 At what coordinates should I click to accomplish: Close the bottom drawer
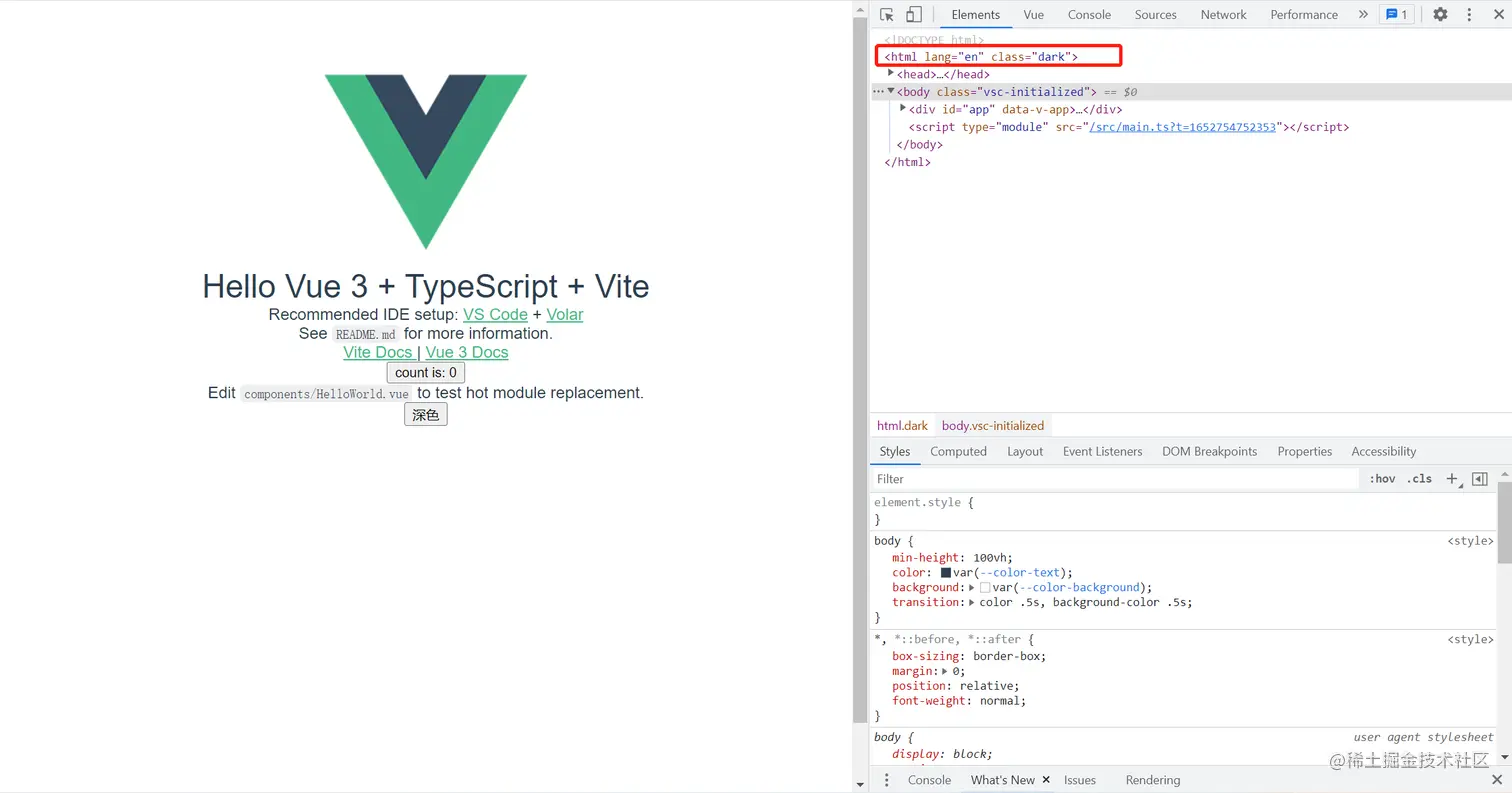click(1497, 780)
